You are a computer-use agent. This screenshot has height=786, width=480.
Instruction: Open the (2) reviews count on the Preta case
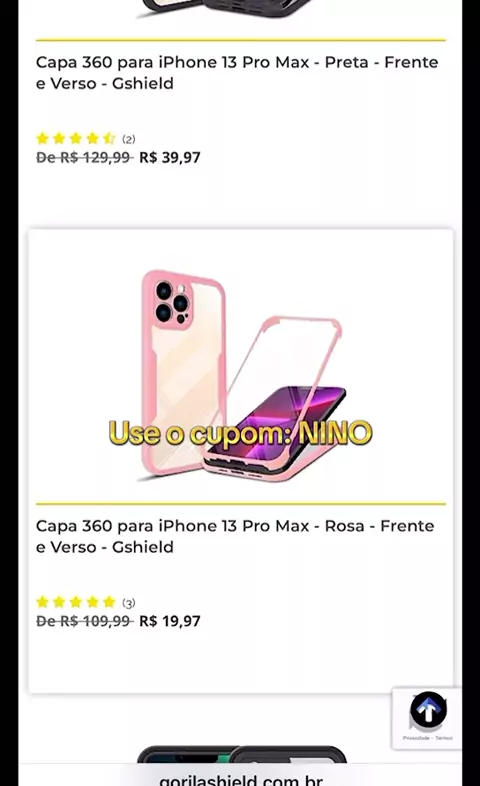pyautogui.click(x=129, y=139)
